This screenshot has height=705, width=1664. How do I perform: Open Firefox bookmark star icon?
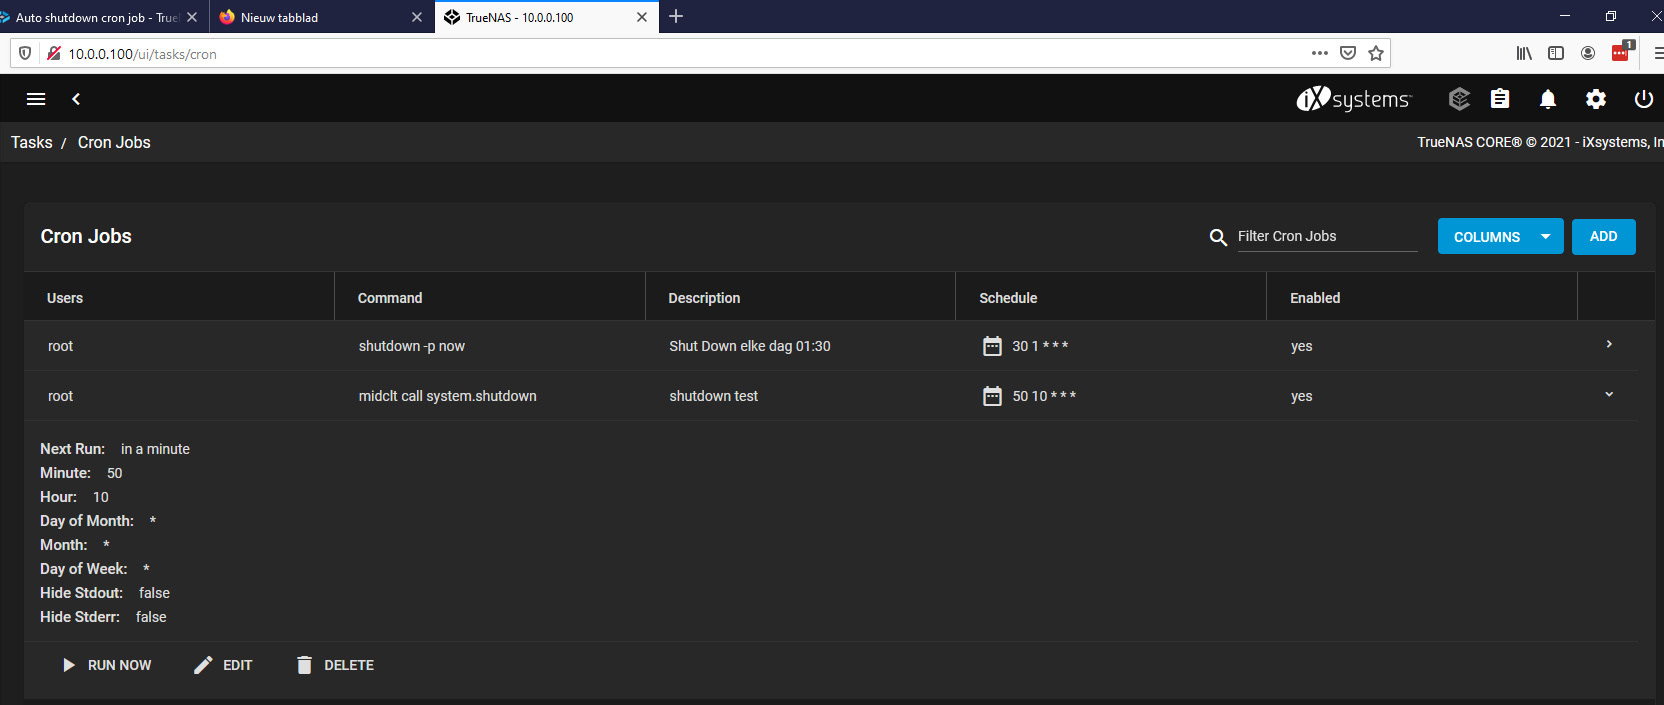point(1376,53)
